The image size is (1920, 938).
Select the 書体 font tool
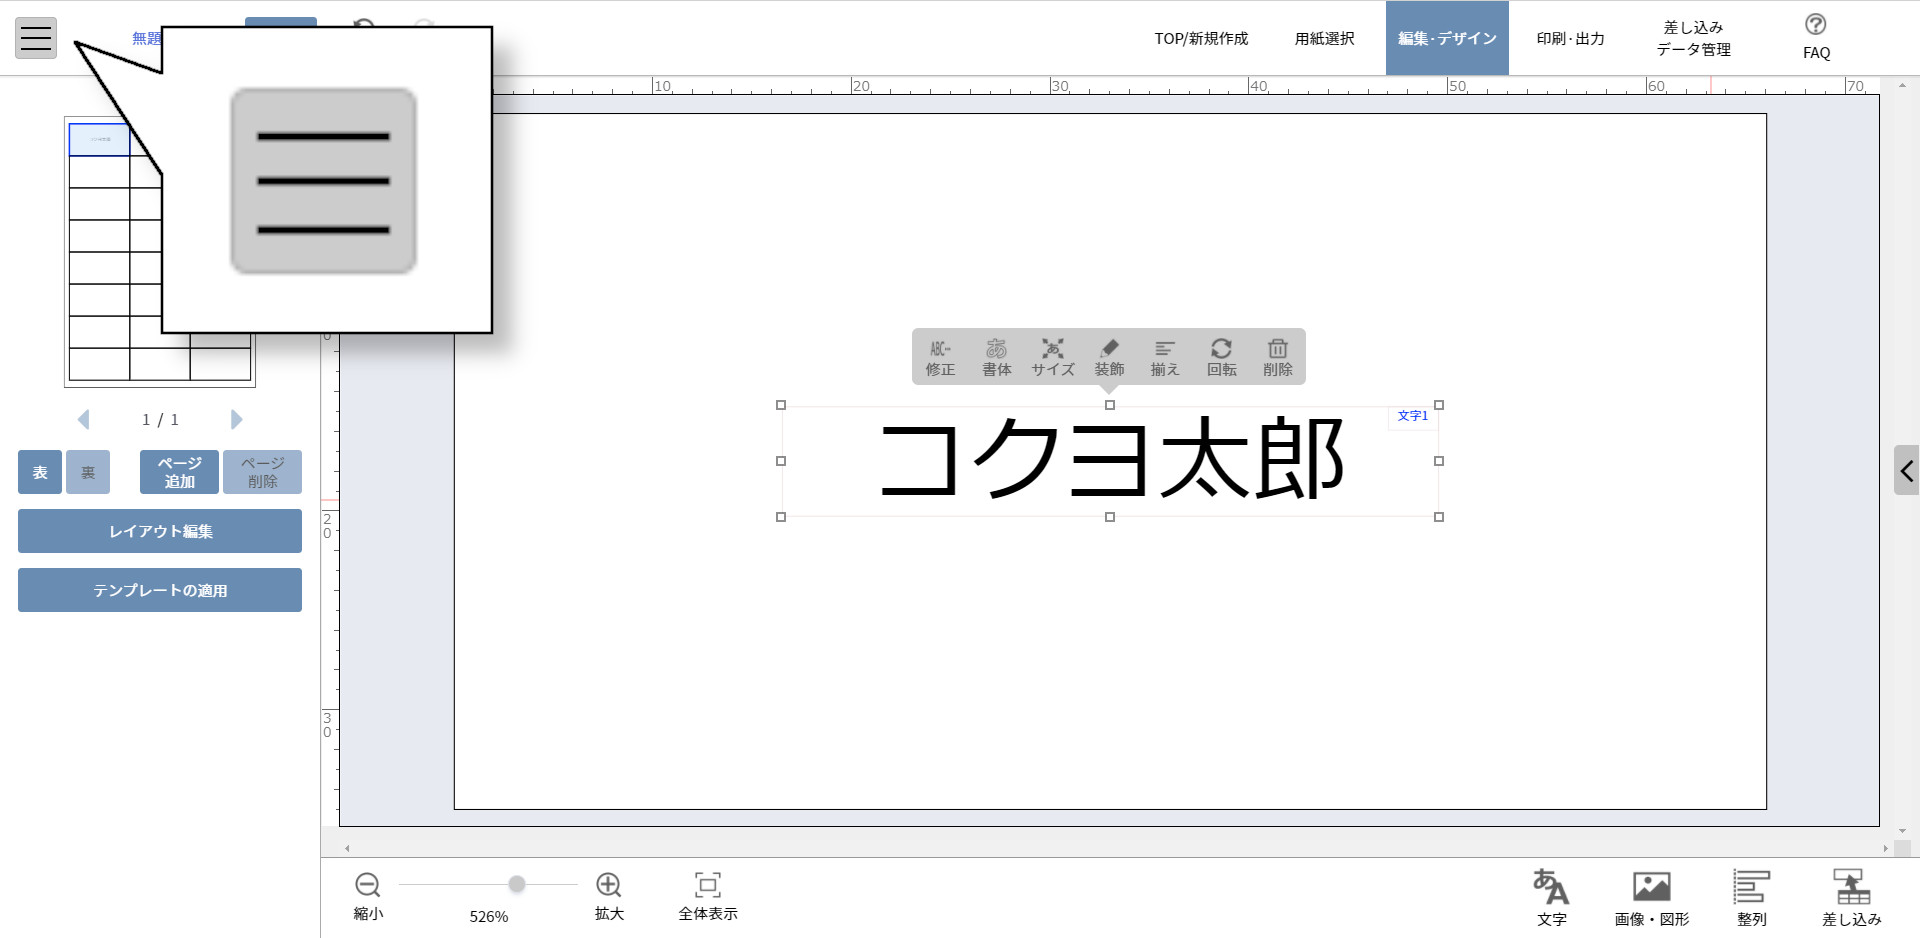(x=996, y=357)
